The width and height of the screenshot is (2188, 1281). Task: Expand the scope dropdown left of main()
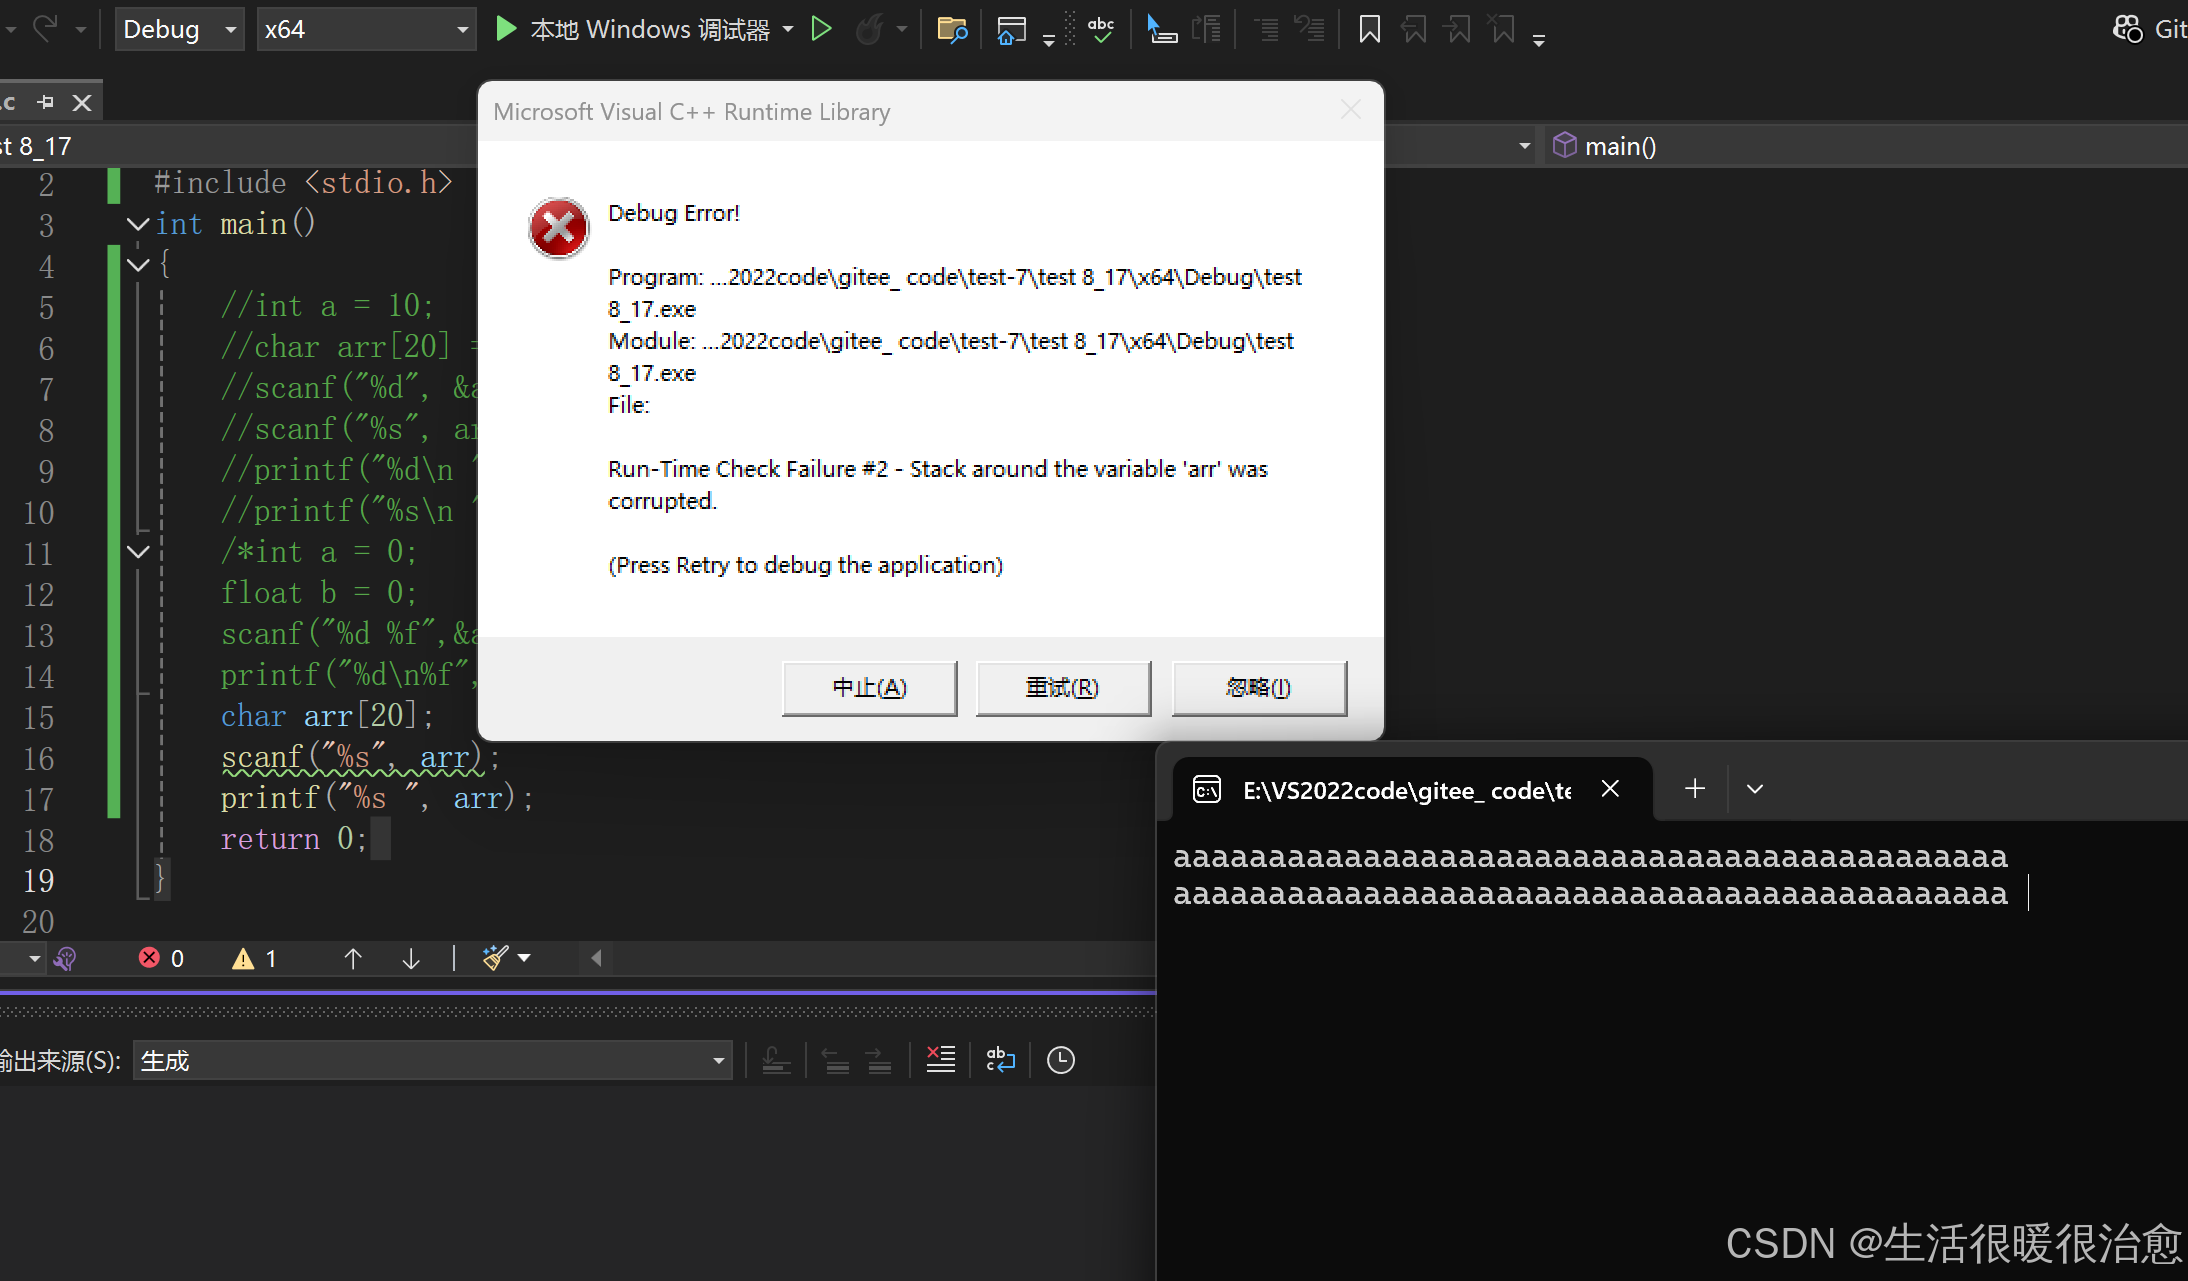click(1525, 146)
